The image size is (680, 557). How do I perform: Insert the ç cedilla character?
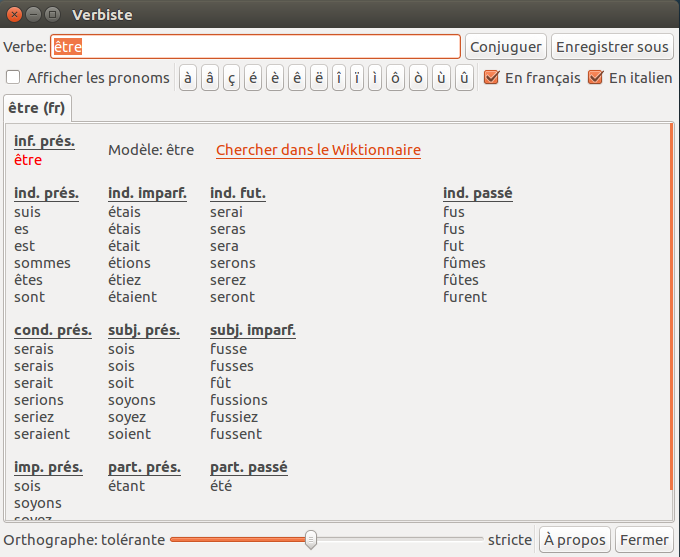click(231, 78)
